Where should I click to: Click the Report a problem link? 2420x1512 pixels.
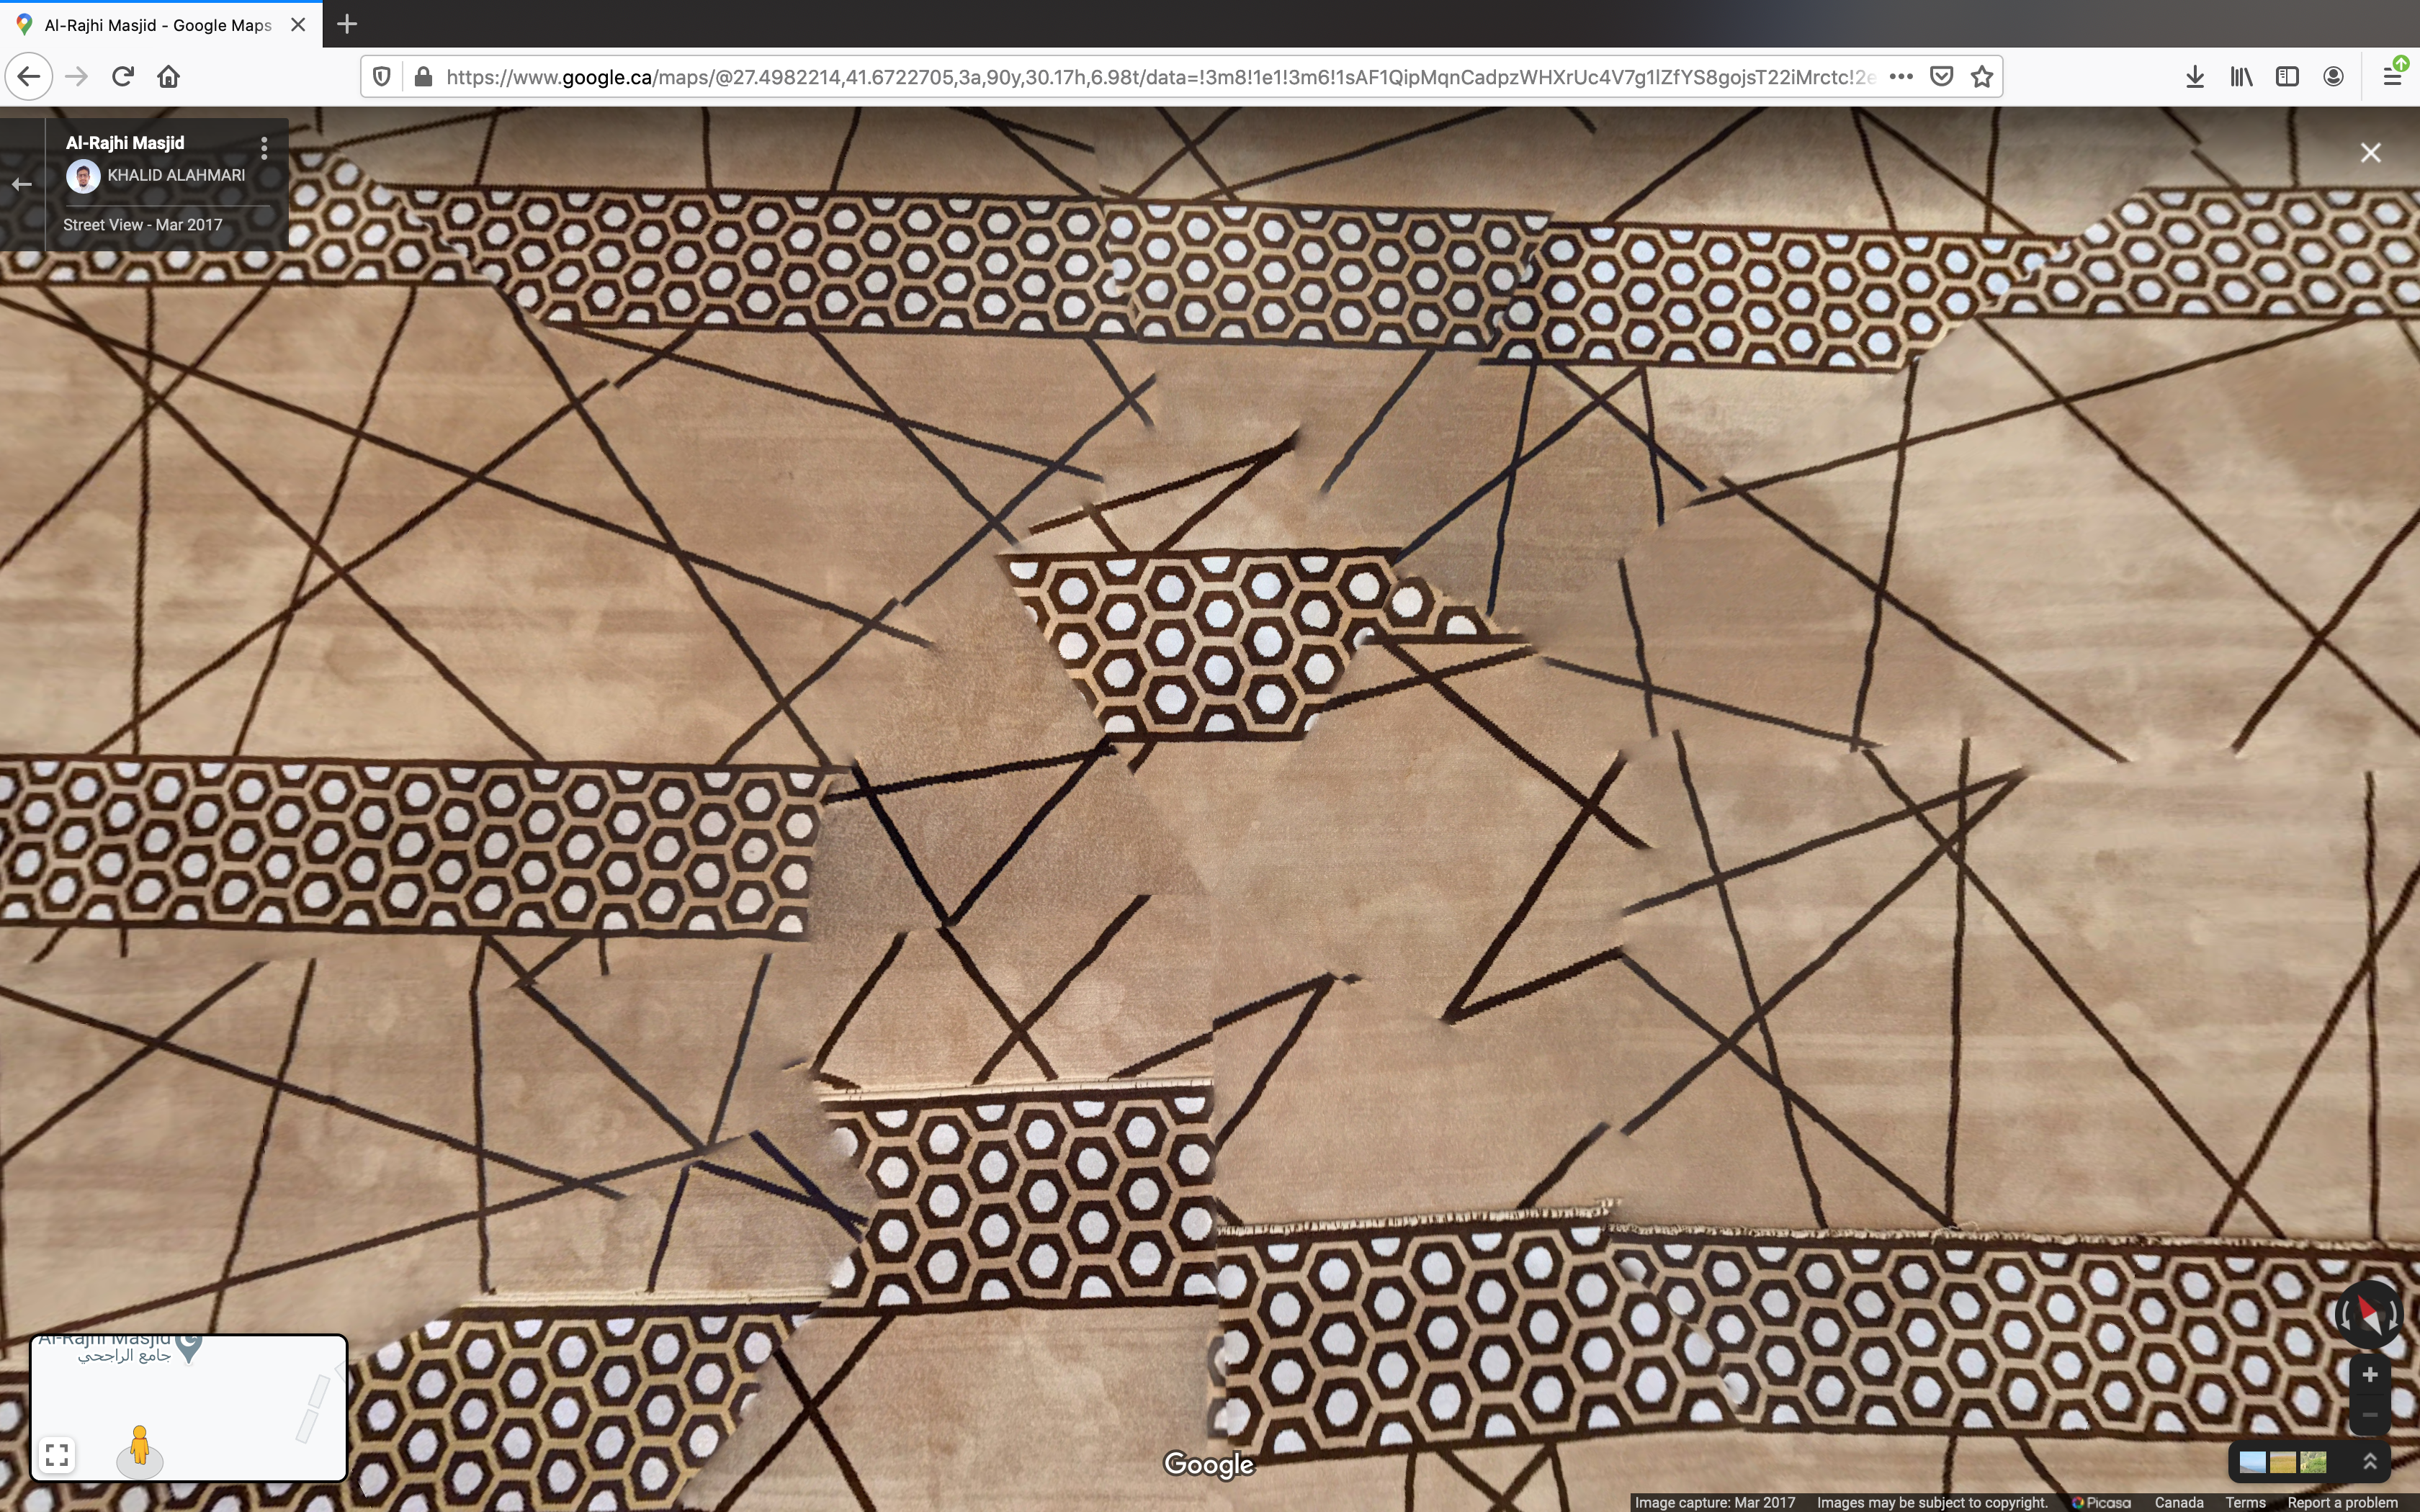(x=2342, y=1502)
